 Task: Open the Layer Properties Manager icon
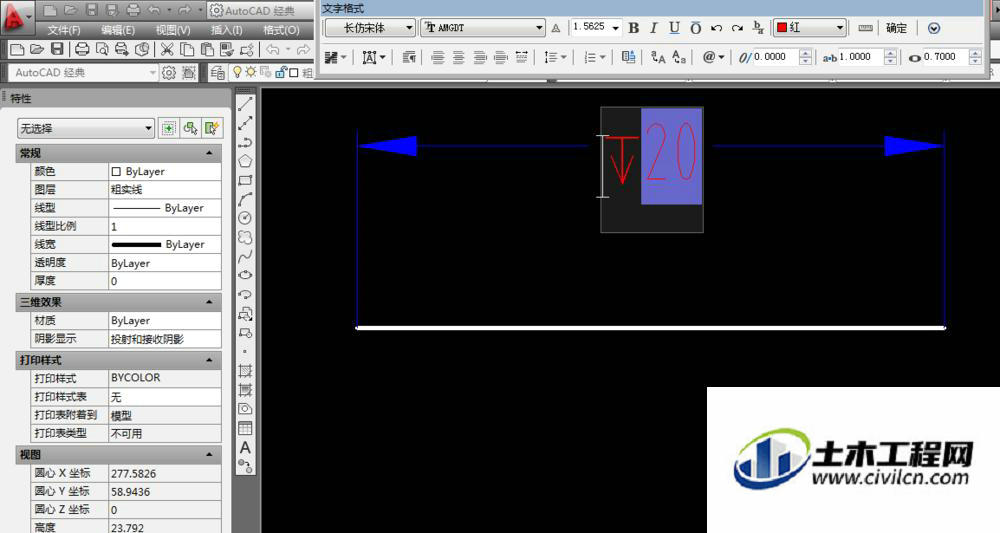click(x=217, y=73)
